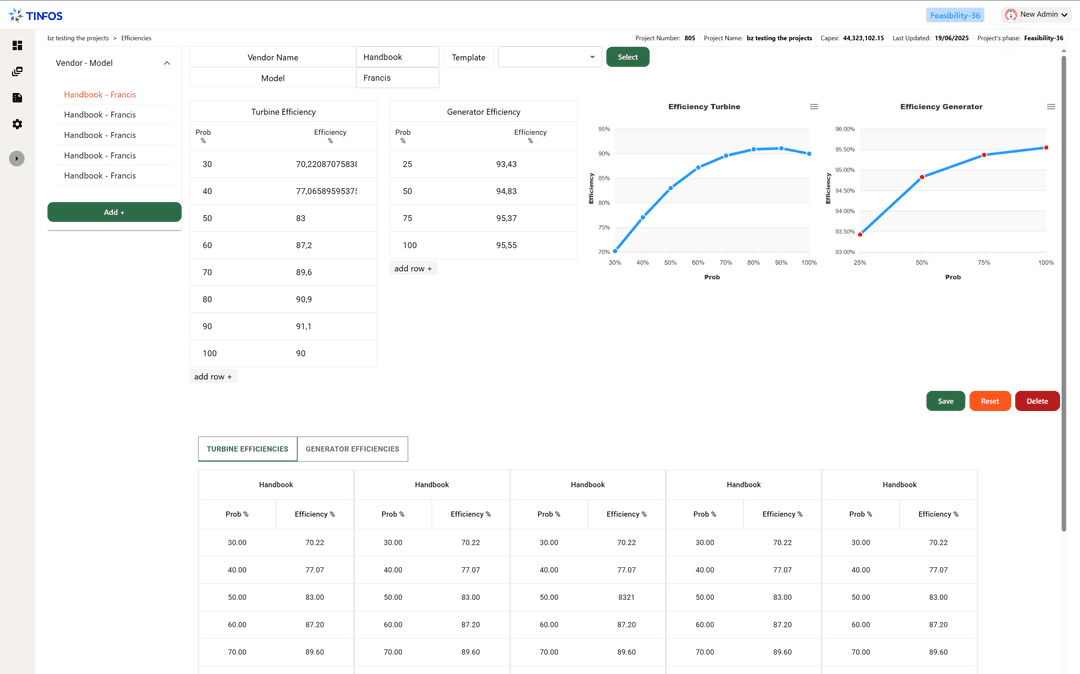Viewport: 1080px width, 674px height.
Task: Select the Turbine Efficiencies tab
Action: point(247,449)
